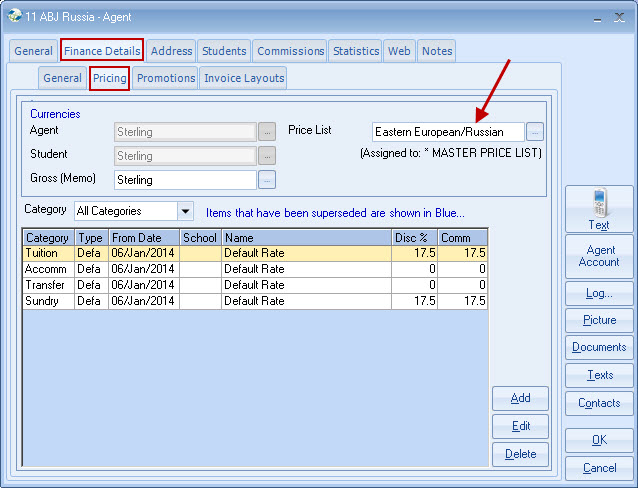Select the Invoice Layouts sub-tab
This screenshot has width=638, height=488.
244,78
